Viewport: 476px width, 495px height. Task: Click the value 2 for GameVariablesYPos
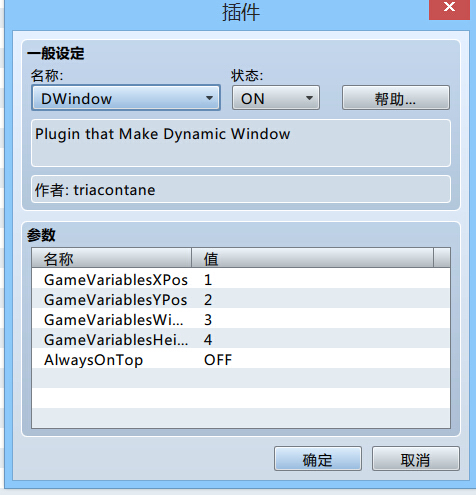(x=208, y=300)
